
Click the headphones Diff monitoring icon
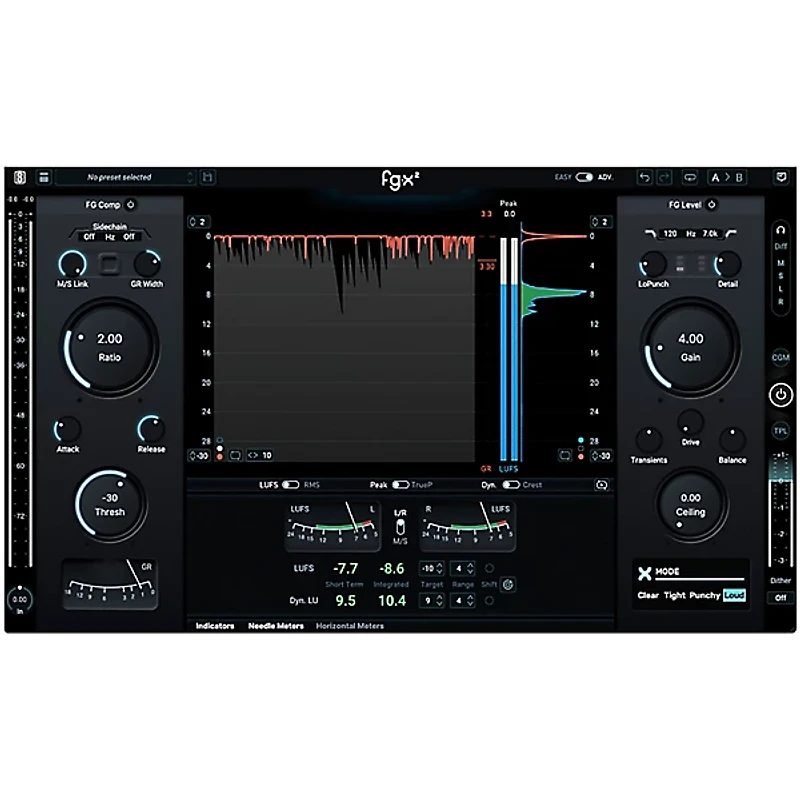click(779, 232)
